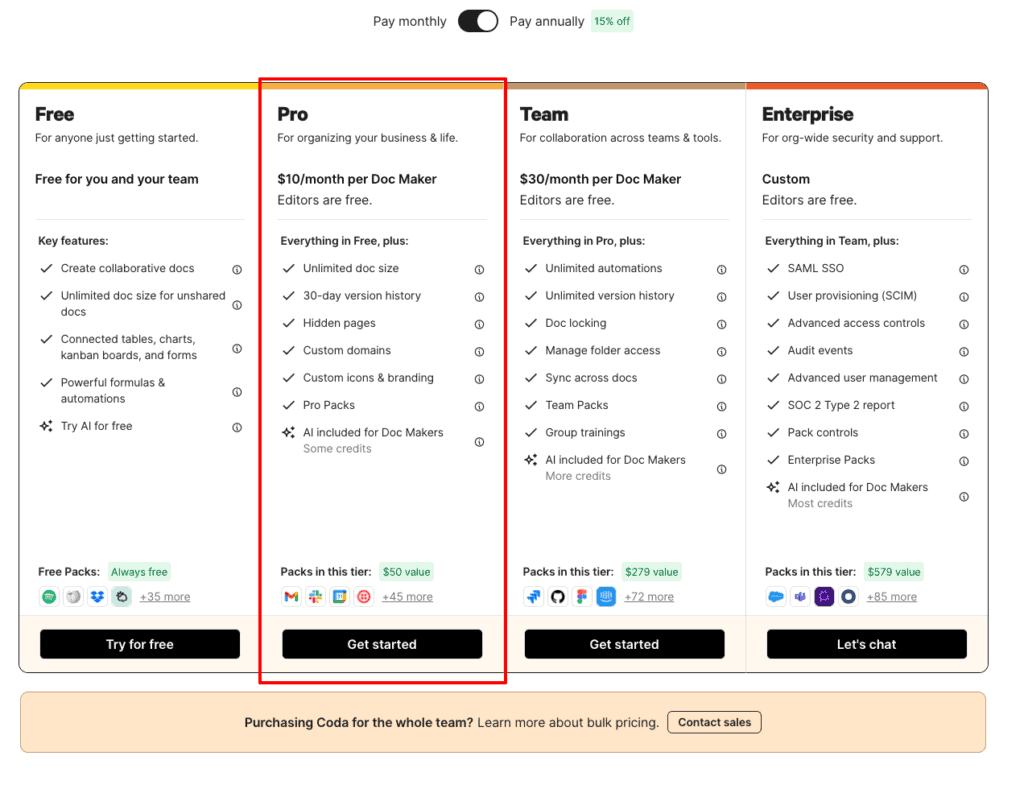Click the GitHub pack icon in Team tier
Screen dimensions: 1024x789
point(559,595)
